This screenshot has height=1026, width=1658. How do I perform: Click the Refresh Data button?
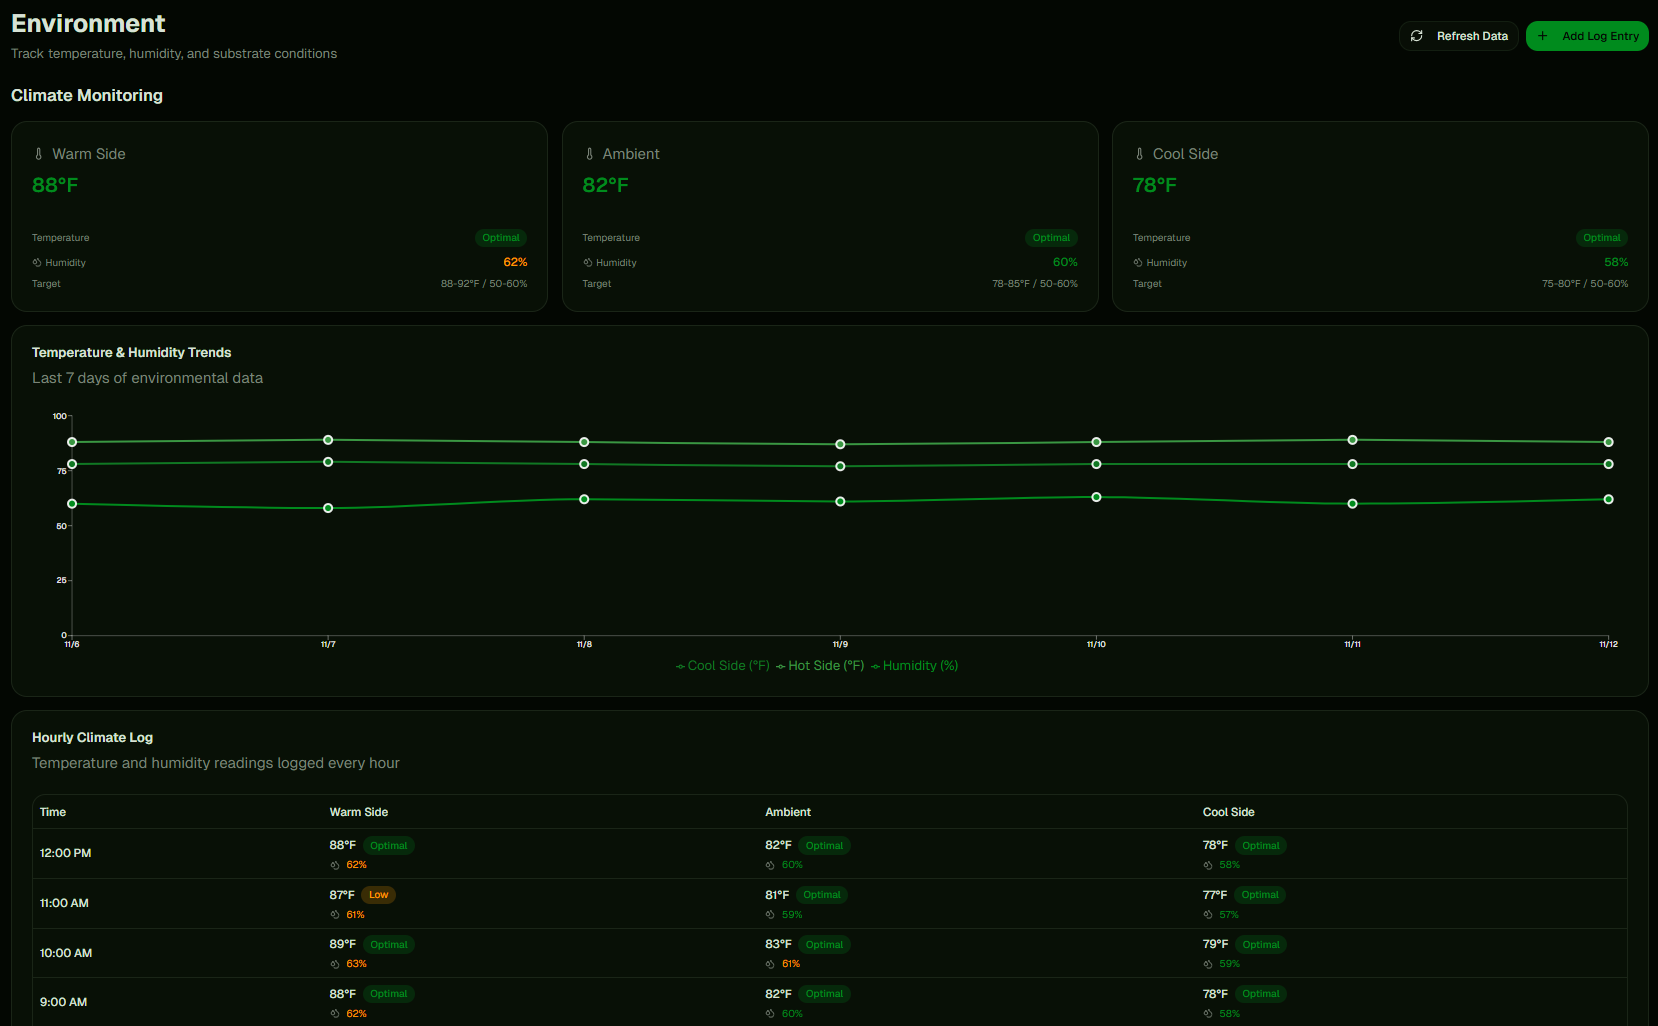(x=1458, y=36)
